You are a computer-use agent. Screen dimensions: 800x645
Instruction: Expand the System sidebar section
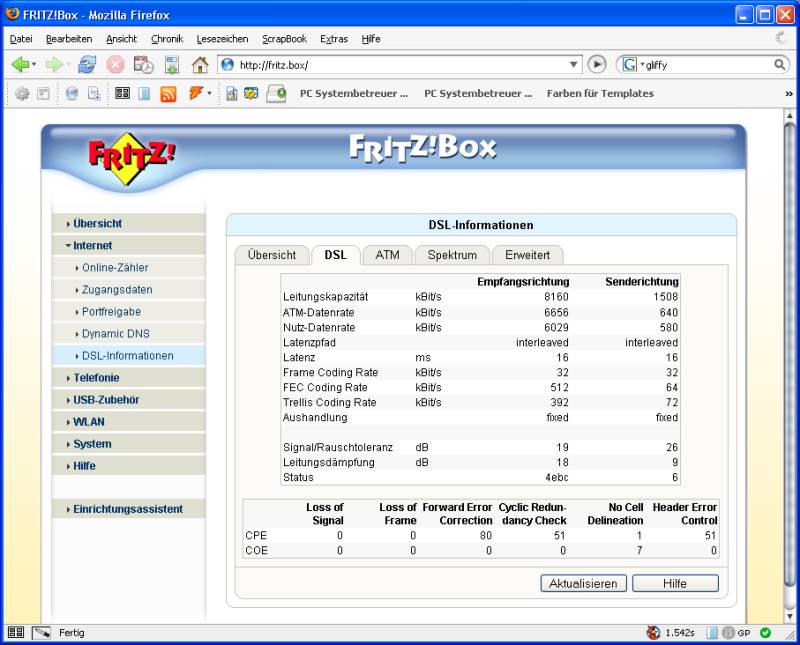129,444
